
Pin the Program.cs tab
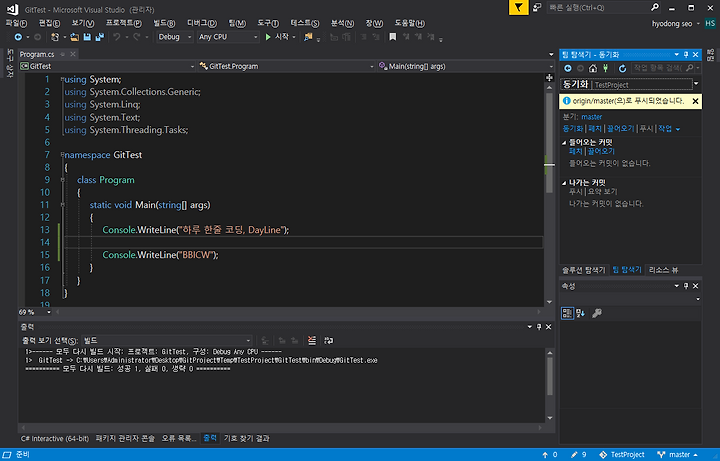point(62,54)
